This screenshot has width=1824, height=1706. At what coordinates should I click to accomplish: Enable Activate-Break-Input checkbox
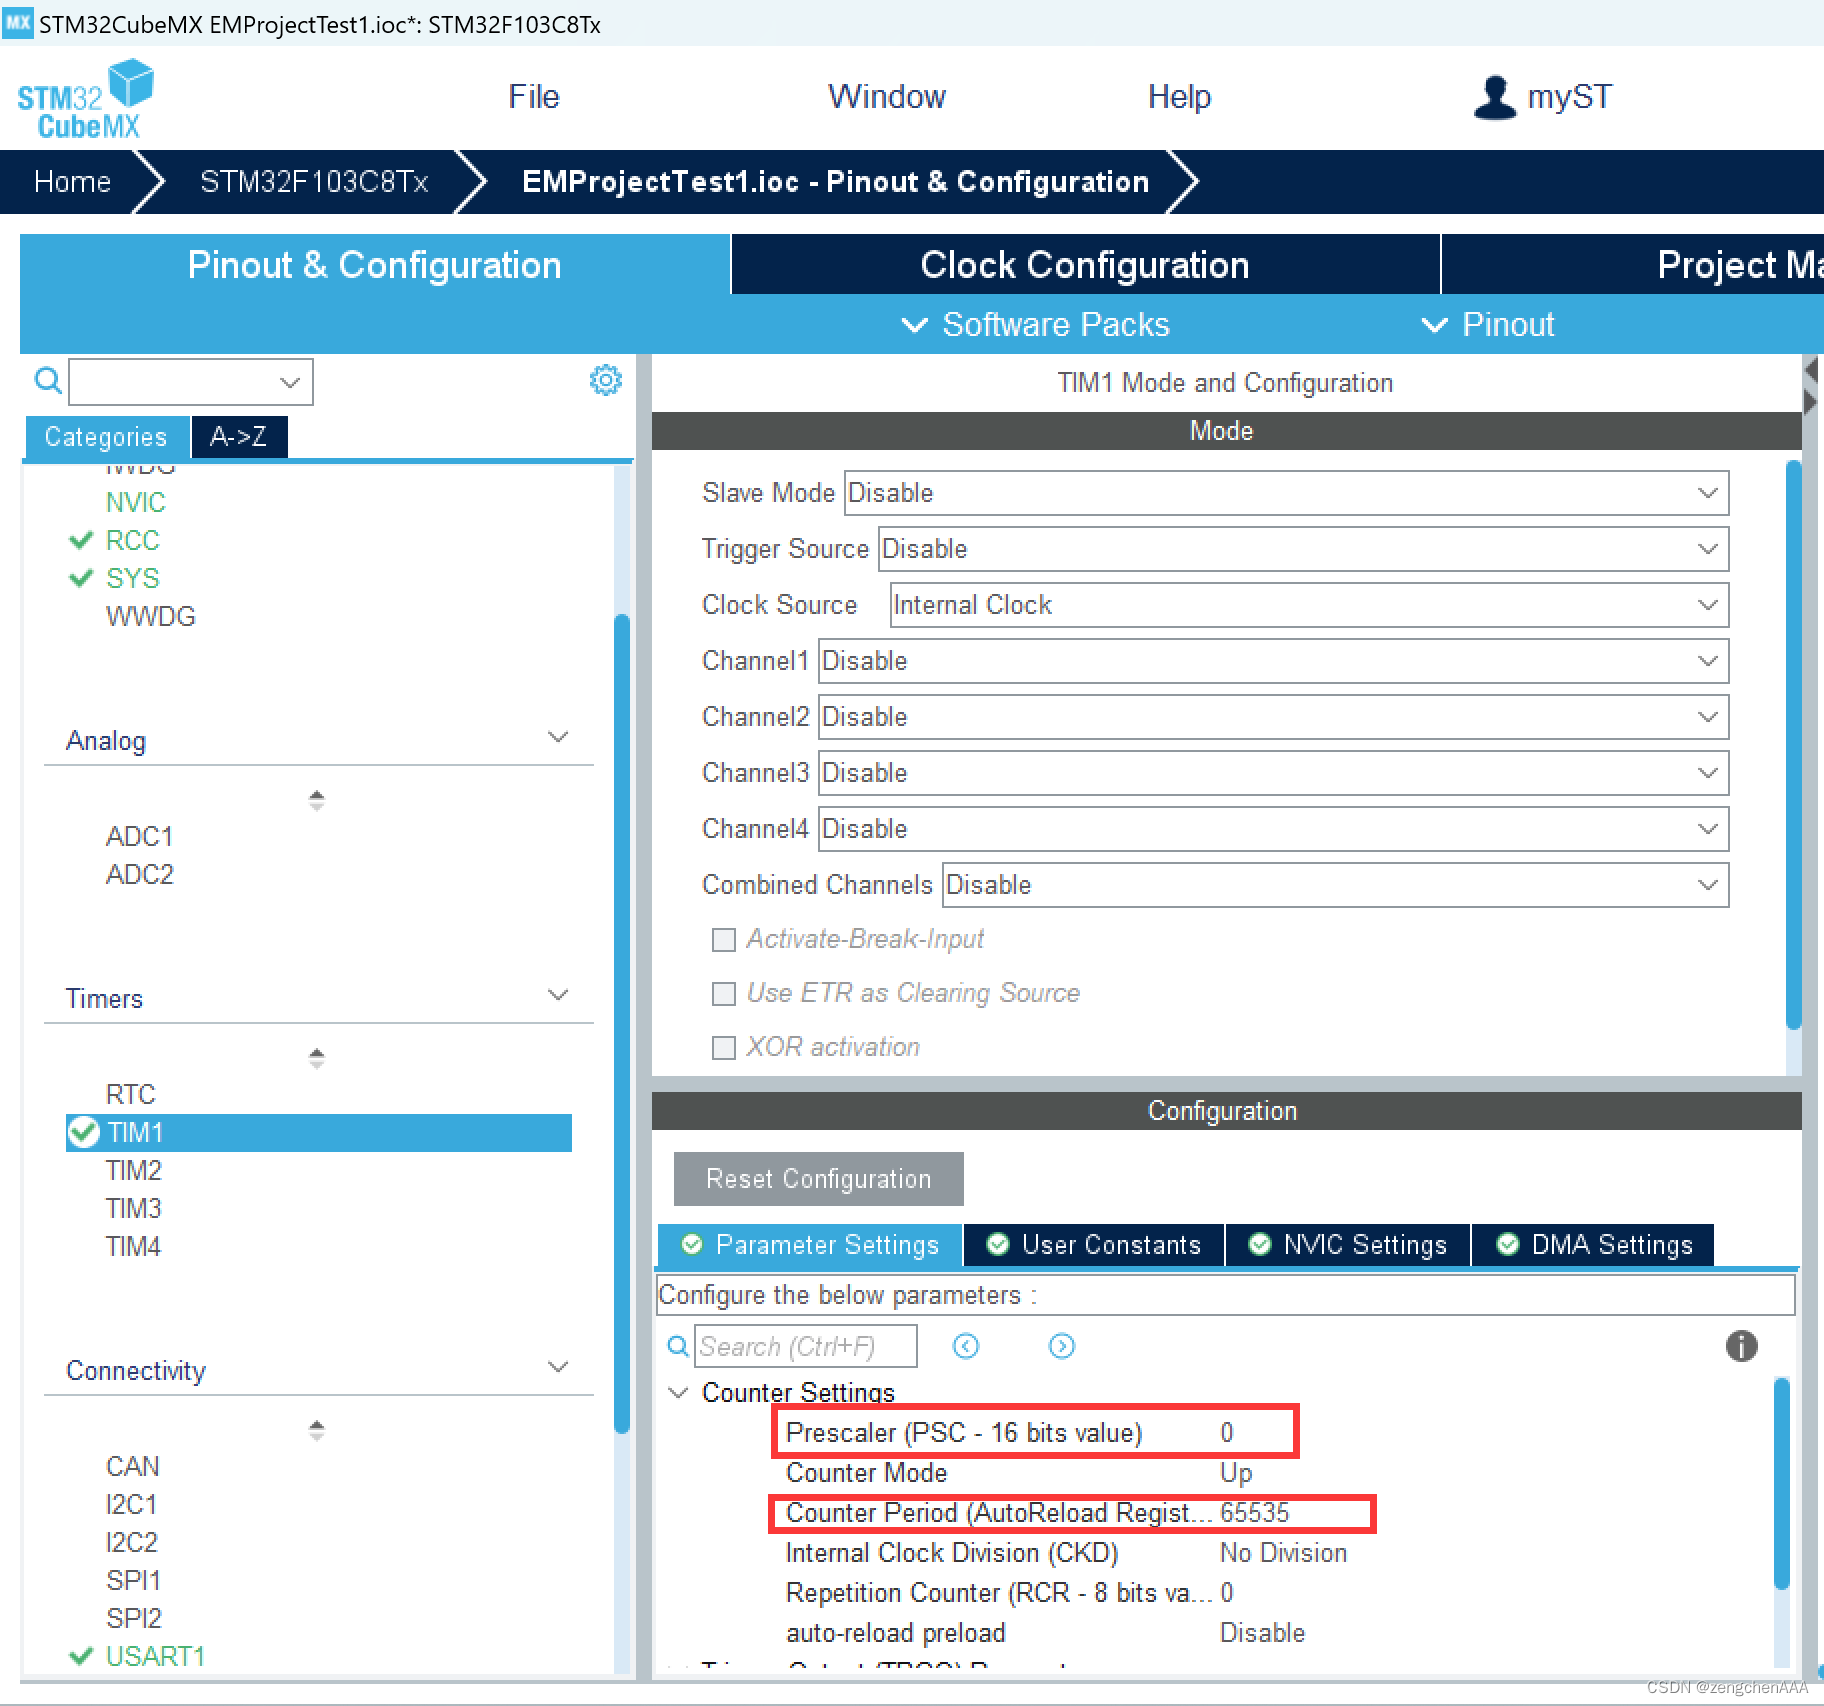click(x=722, y=939)
